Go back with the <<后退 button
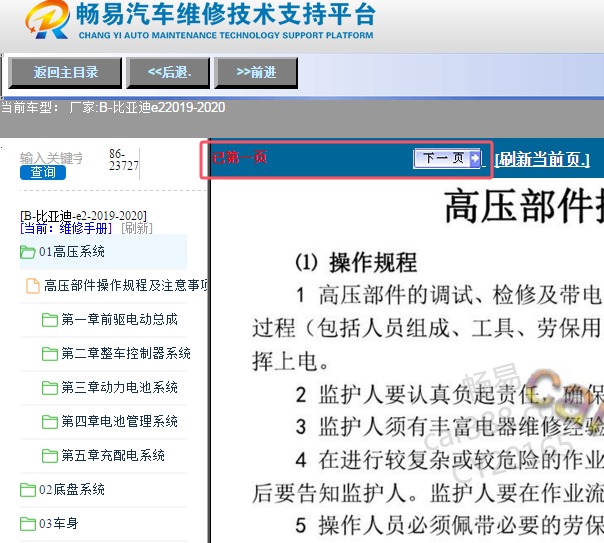 168,72
